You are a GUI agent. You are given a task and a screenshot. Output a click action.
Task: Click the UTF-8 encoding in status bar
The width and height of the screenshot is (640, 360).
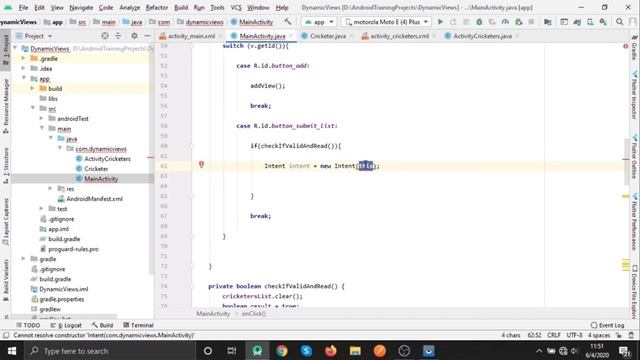(574, 335)
